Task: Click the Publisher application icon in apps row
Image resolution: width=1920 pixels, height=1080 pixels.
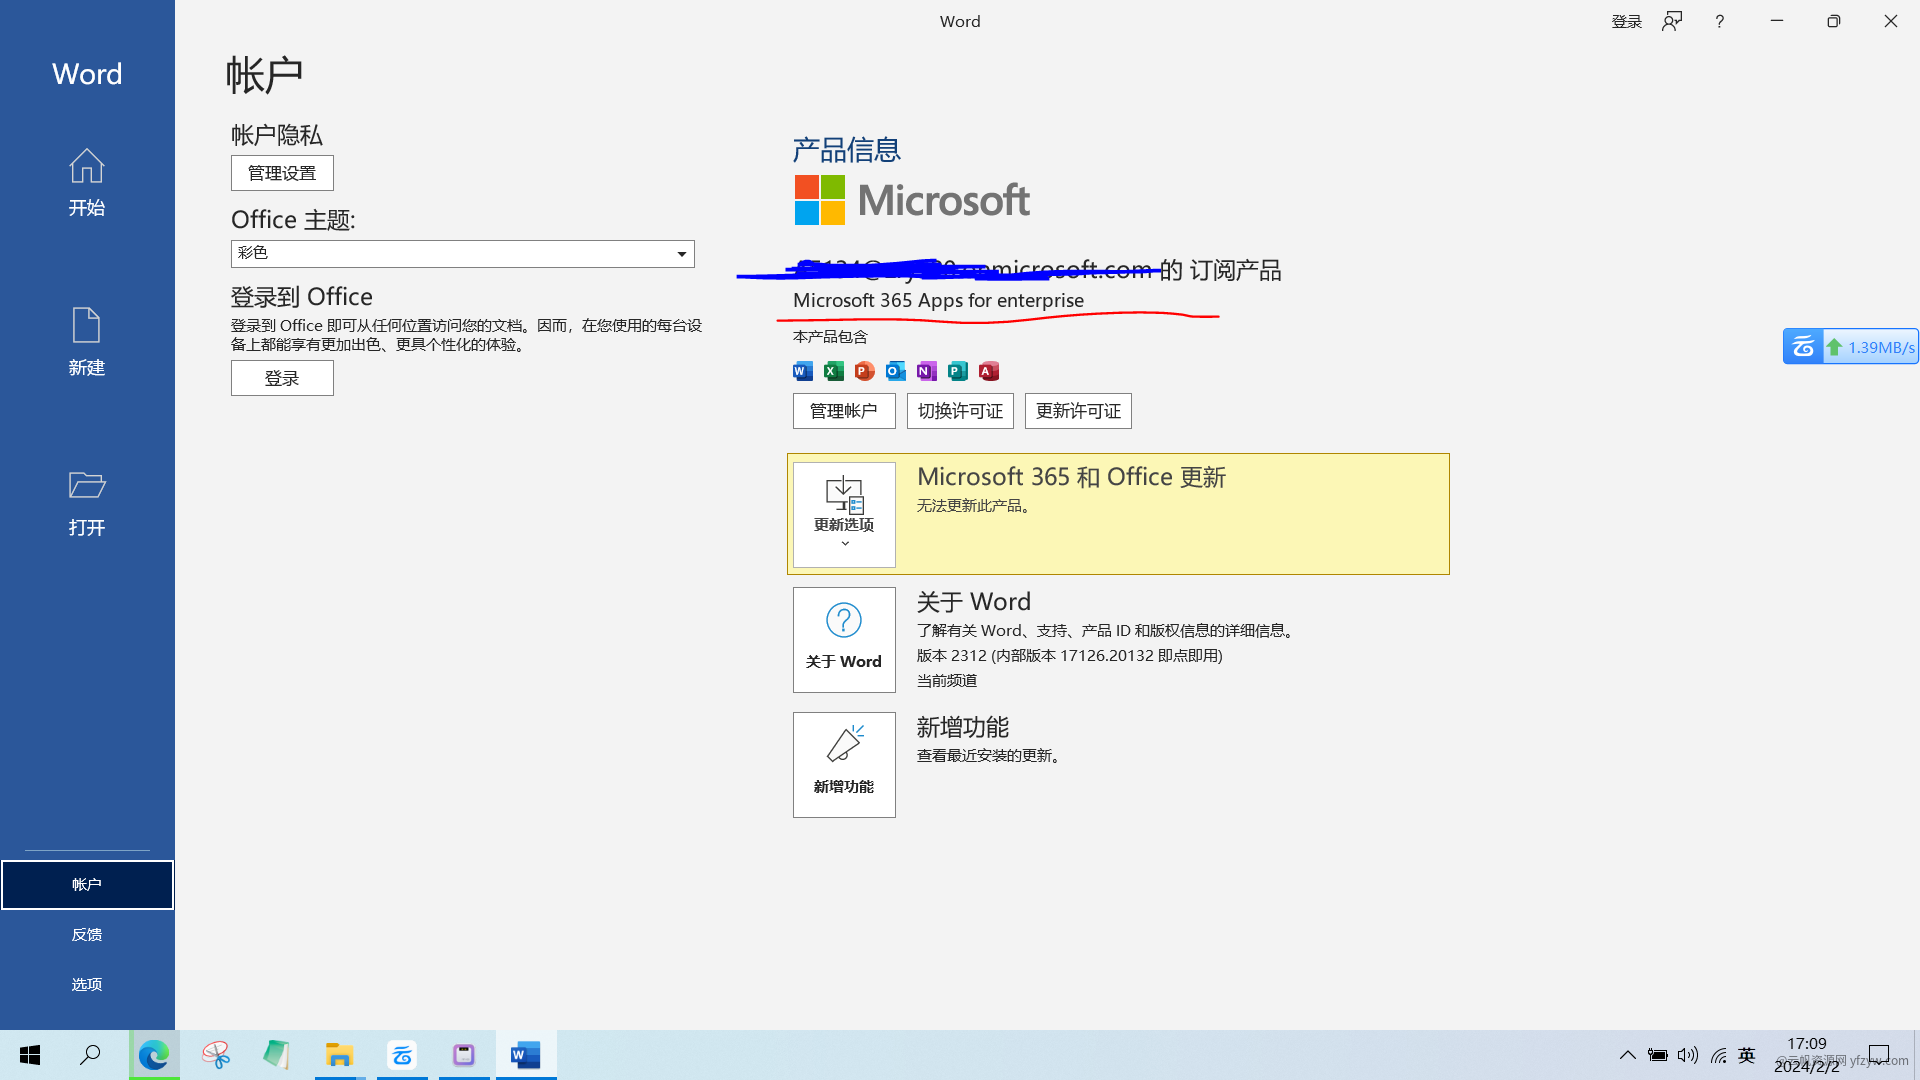Action: 956,371
